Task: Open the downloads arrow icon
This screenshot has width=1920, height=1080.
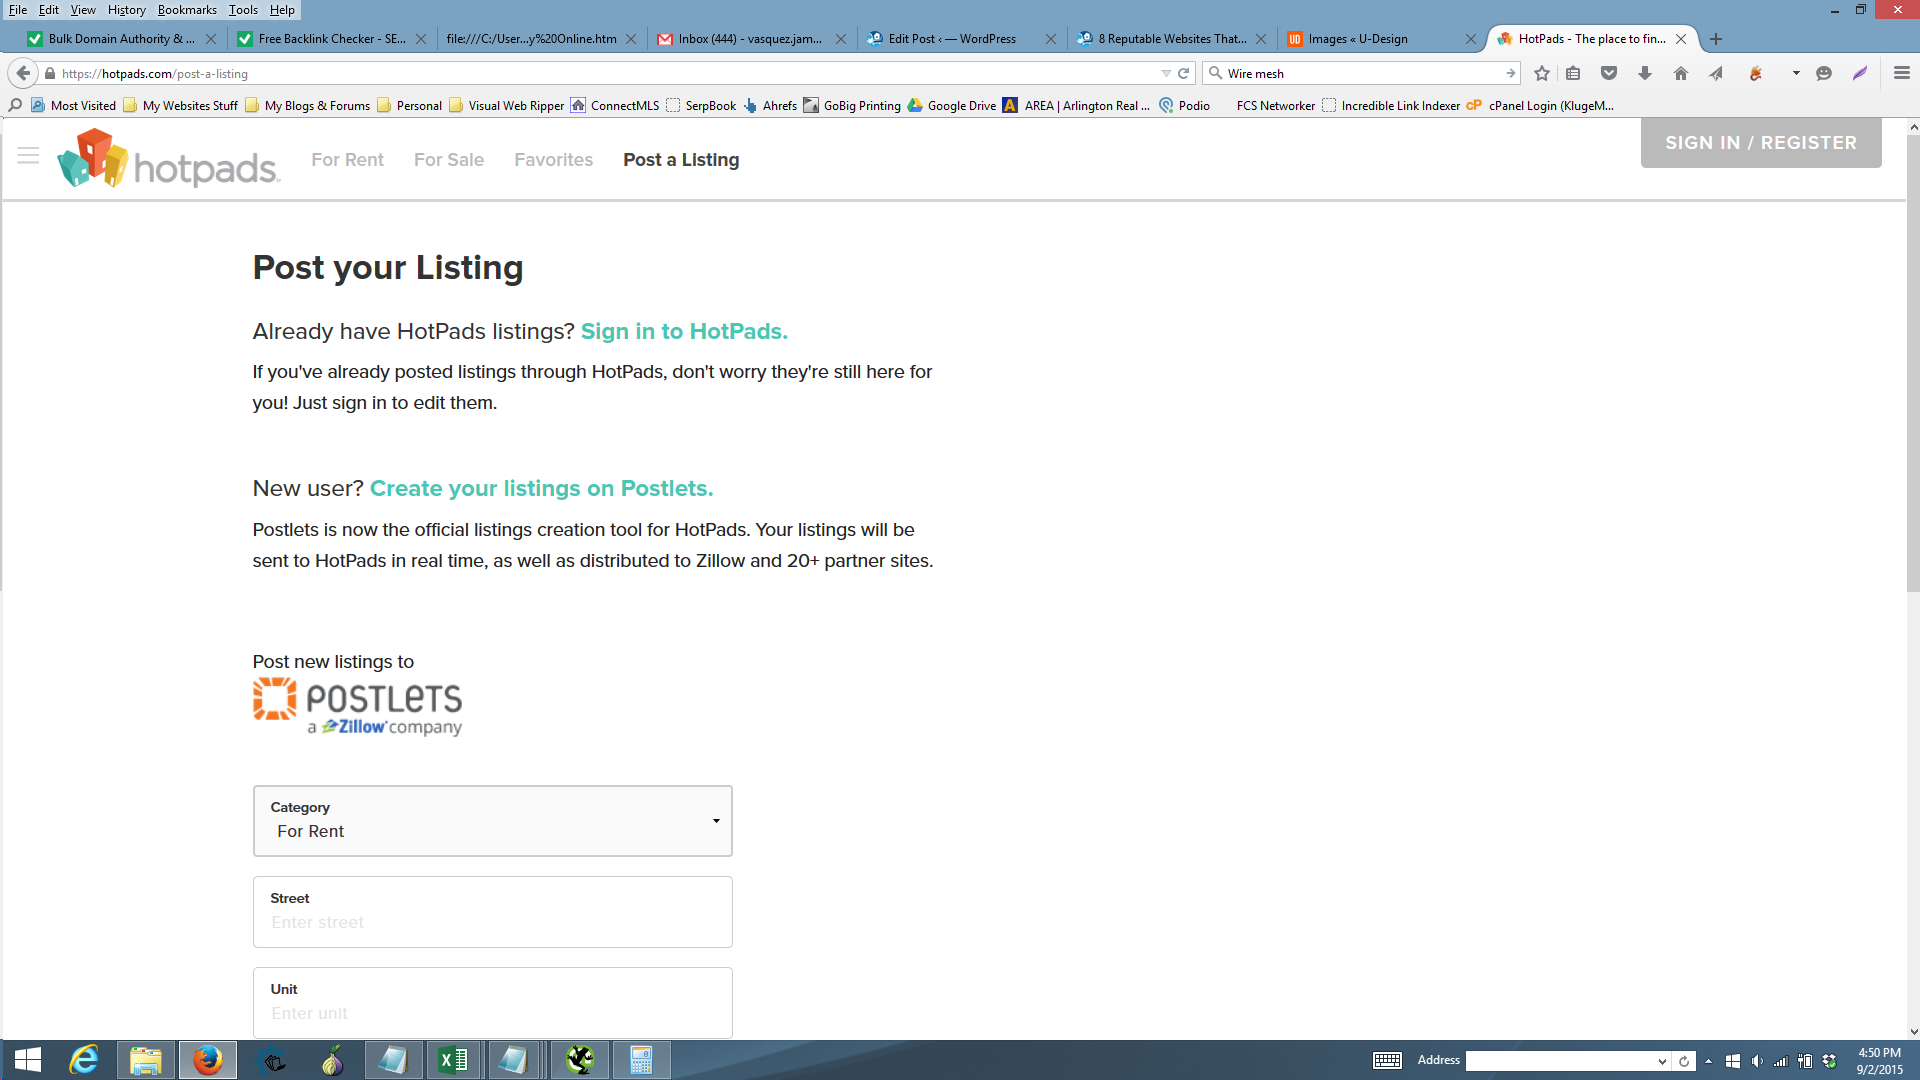Action: point(1645,73)
